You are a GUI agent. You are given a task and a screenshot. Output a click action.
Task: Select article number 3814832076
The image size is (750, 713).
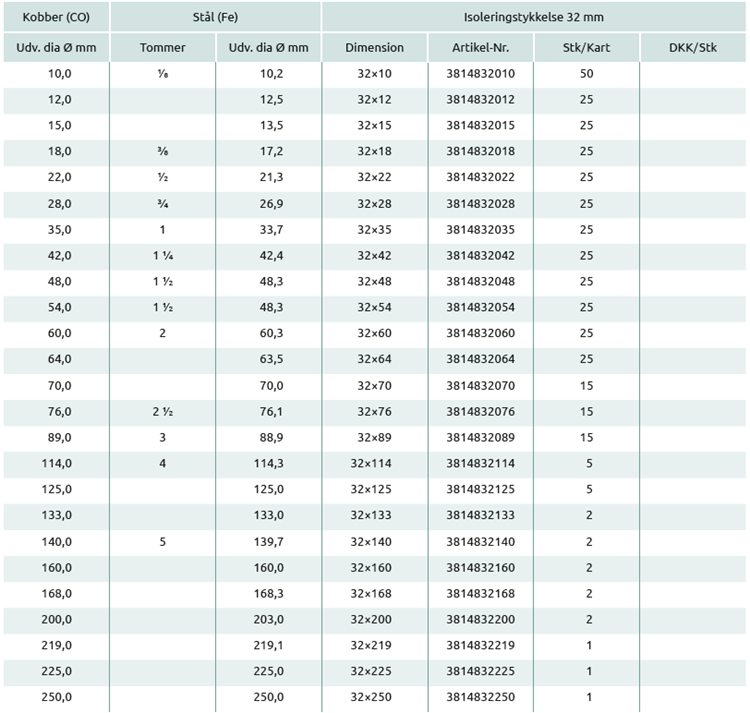click(481, 411)
